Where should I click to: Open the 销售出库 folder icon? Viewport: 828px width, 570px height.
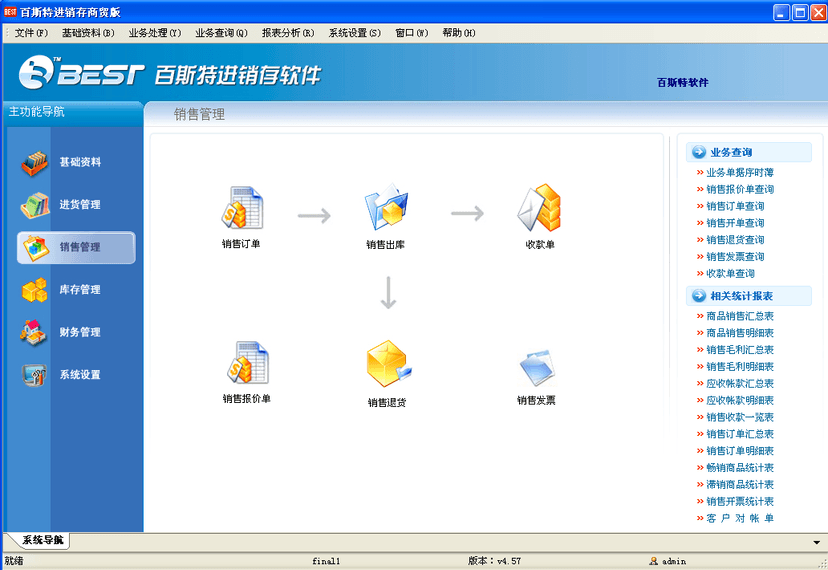[386, 207]
